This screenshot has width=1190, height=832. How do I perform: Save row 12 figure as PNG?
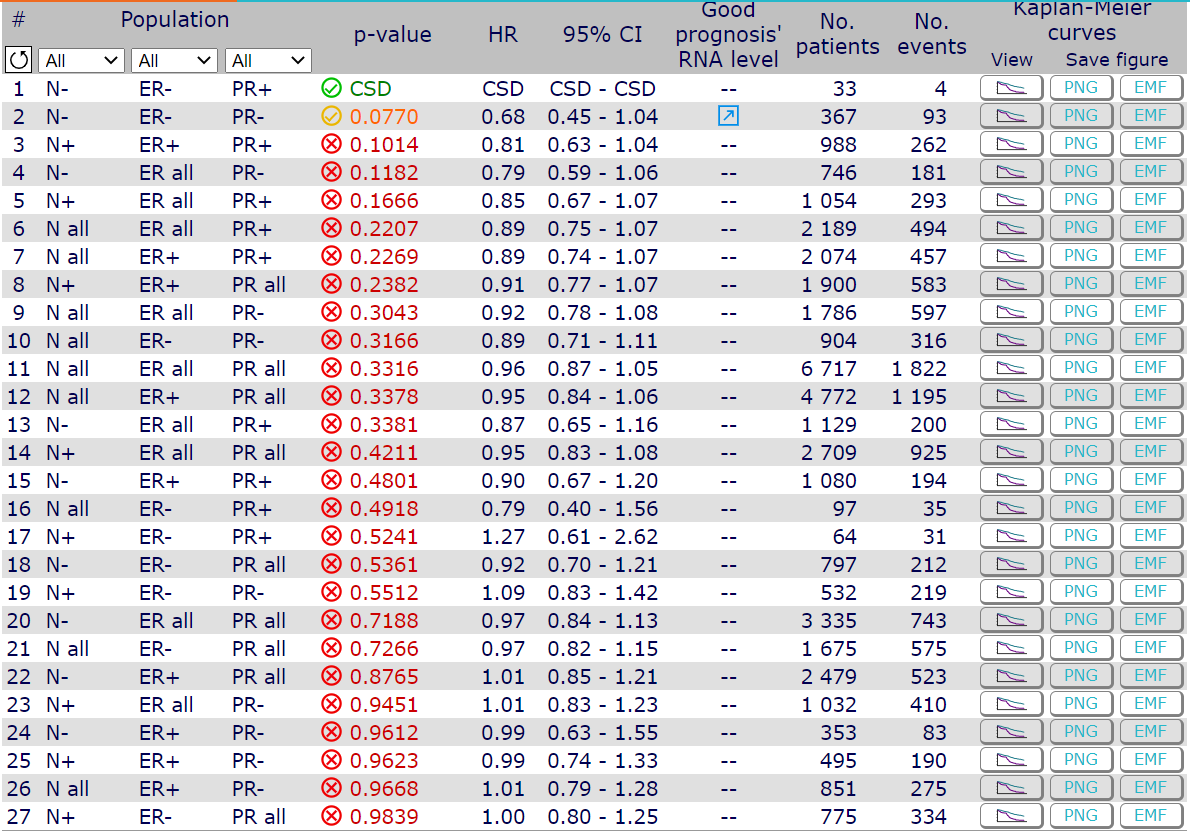click(x=1081, y=396)
